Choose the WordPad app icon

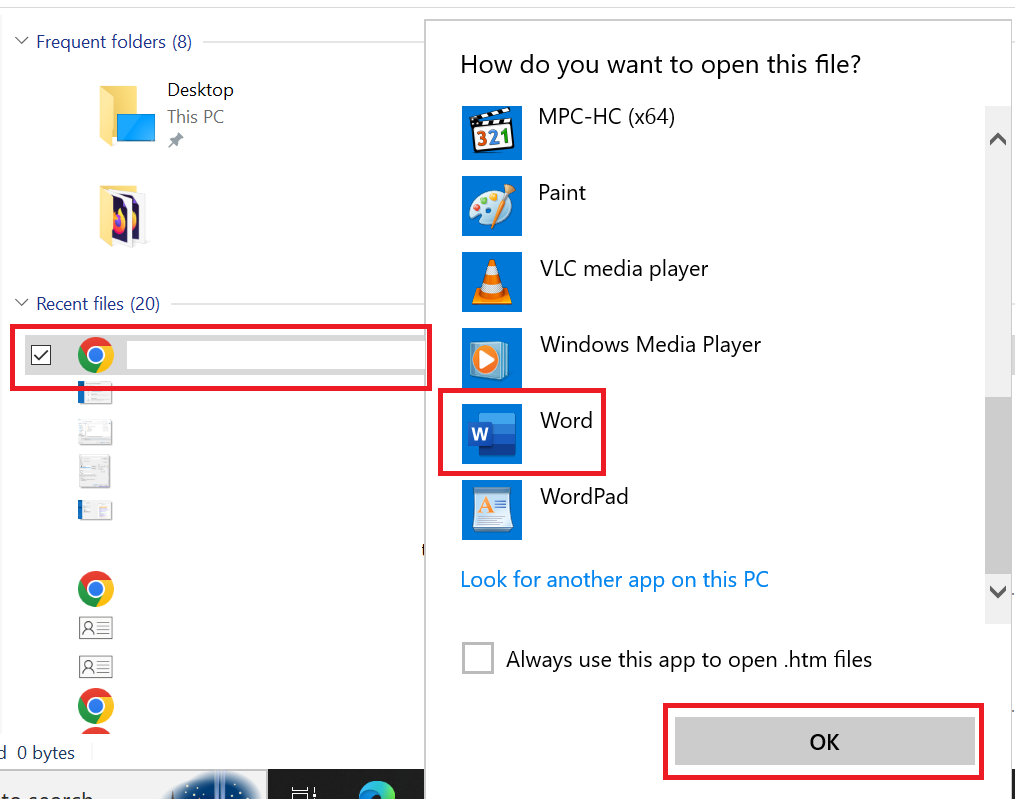pyautogui.click(x=491, y=510)
